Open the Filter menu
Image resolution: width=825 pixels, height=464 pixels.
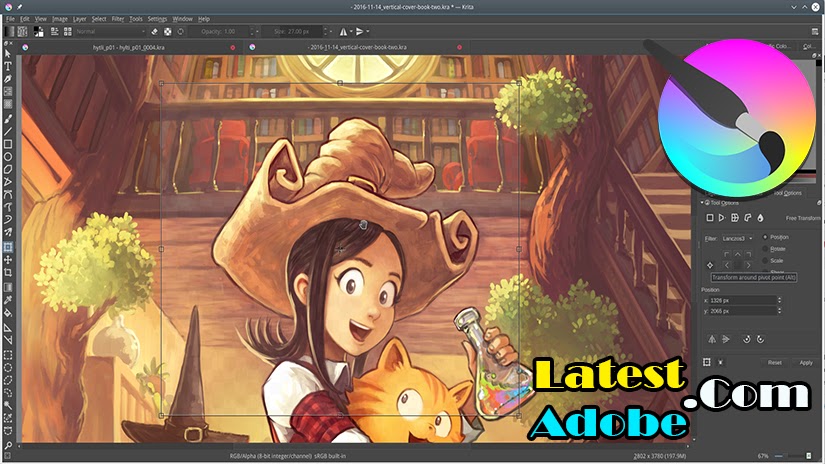tap(117, 19)
